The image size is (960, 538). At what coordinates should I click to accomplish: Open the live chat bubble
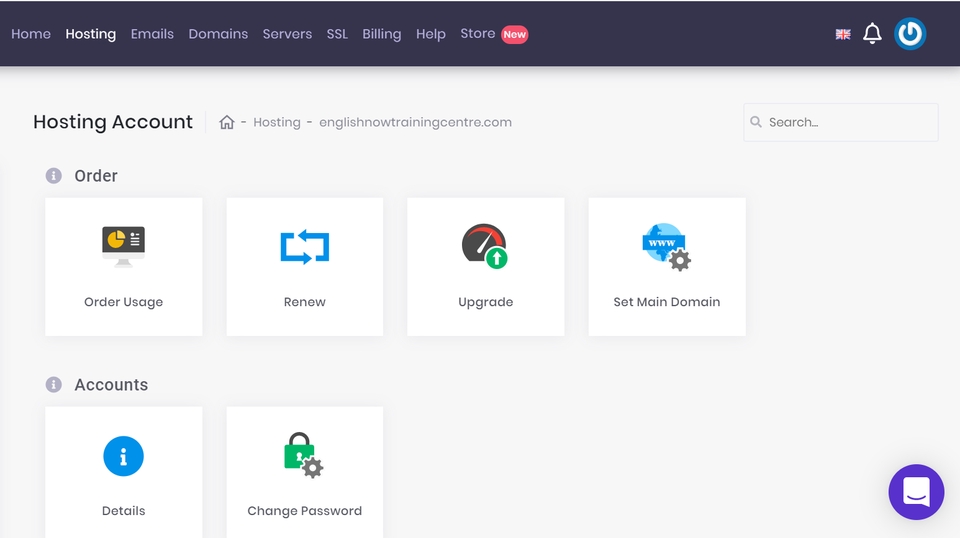[916, 492]
